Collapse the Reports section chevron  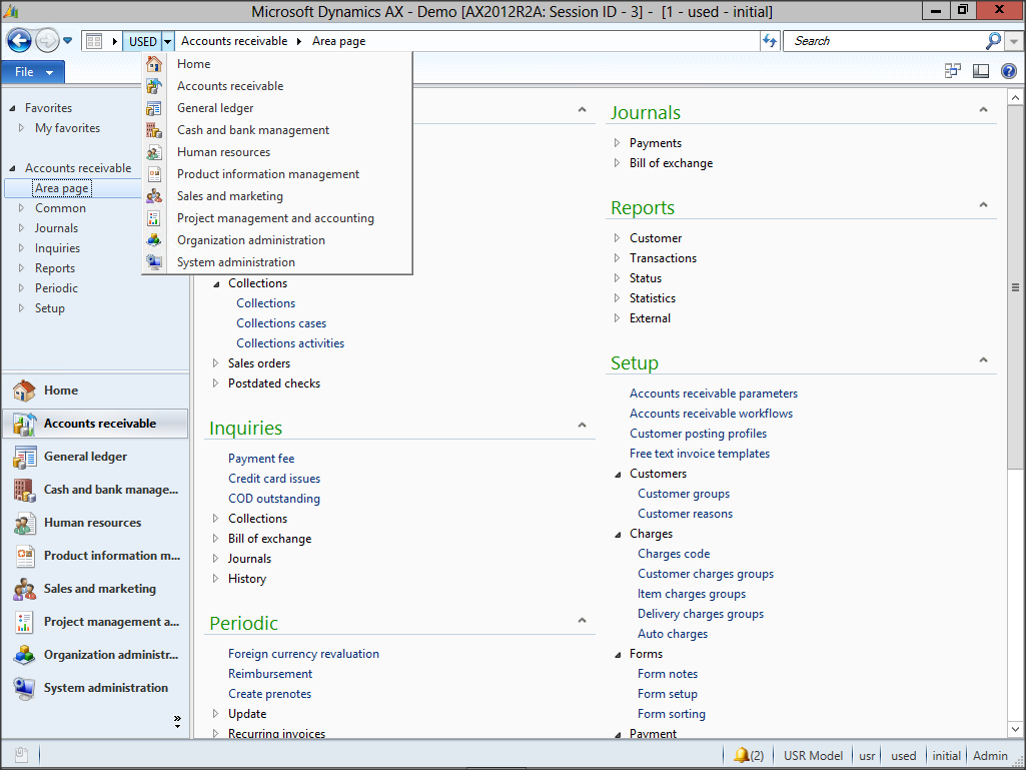click(x=983, y=205)
